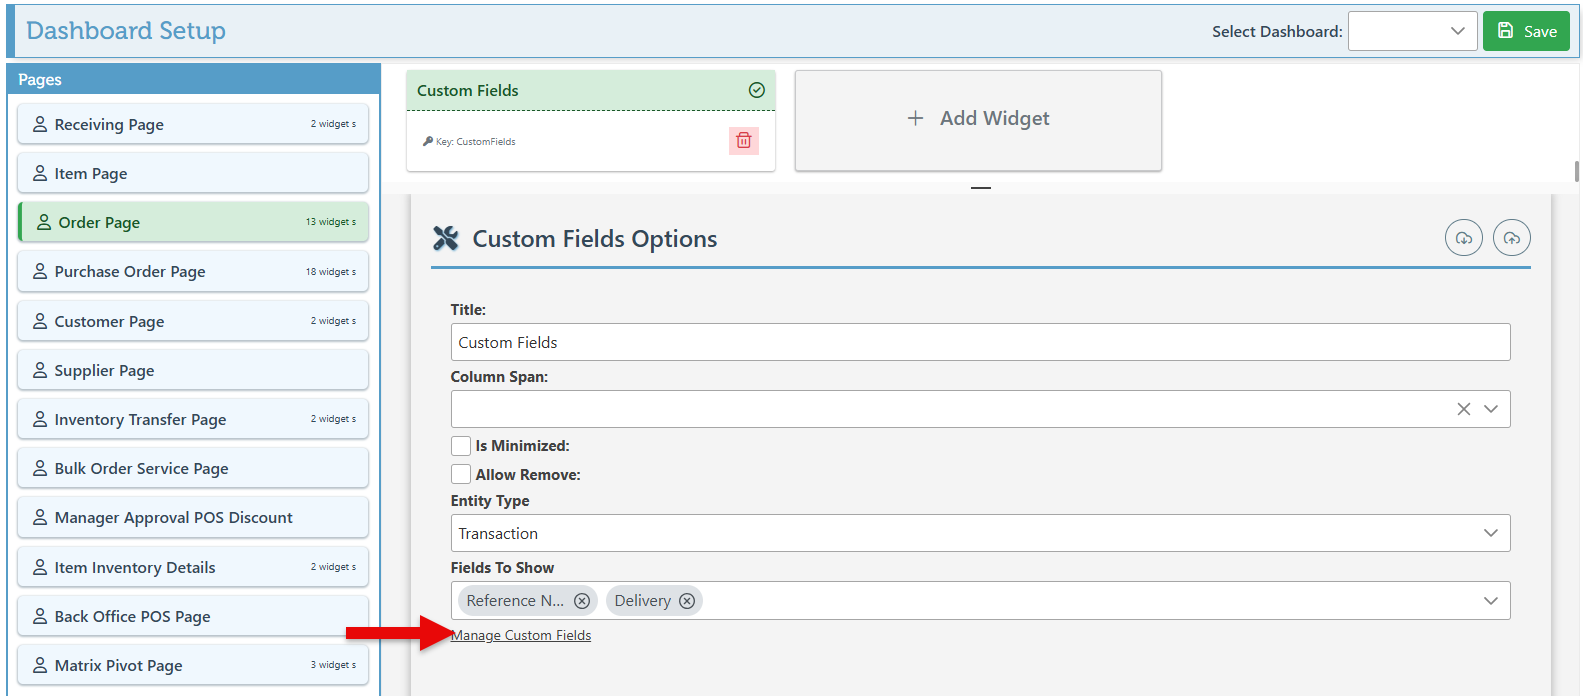Open the Manage Custom Fields link
Image resolution: width=1583 pixels, height=696 pixels.
[x=521, y=636]
